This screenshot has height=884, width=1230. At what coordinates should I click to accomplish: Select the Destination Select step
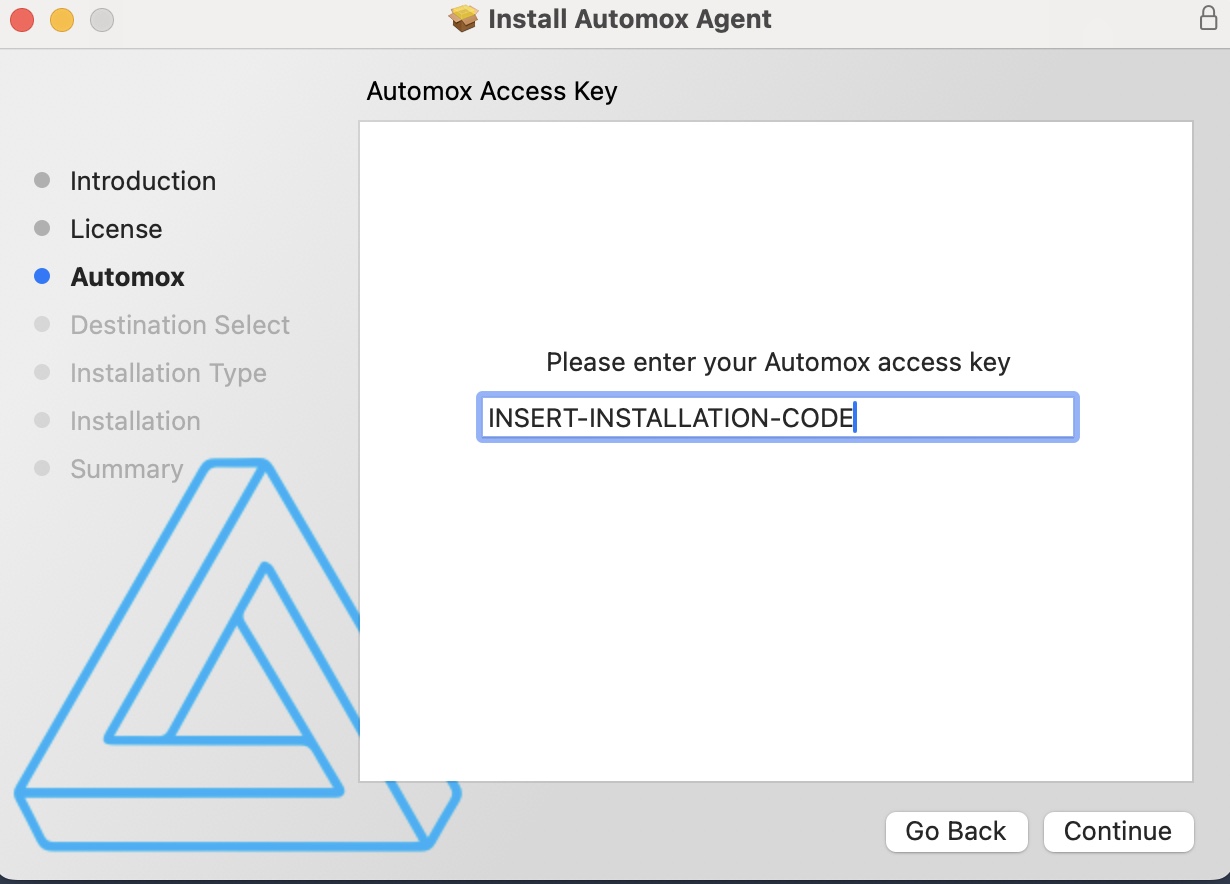tap(180, 325)
